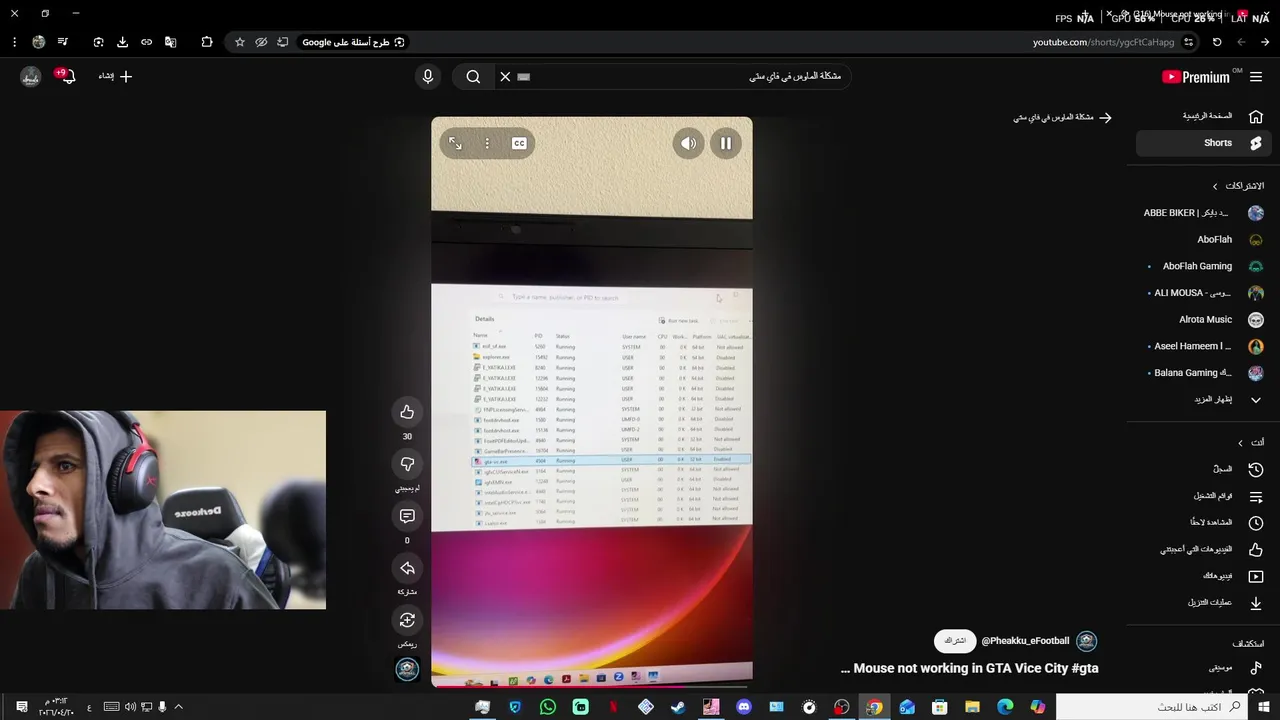This screenshot has width=1280, height=720.
Task: Open the browser downloads icon
Action: coord(122,42)
